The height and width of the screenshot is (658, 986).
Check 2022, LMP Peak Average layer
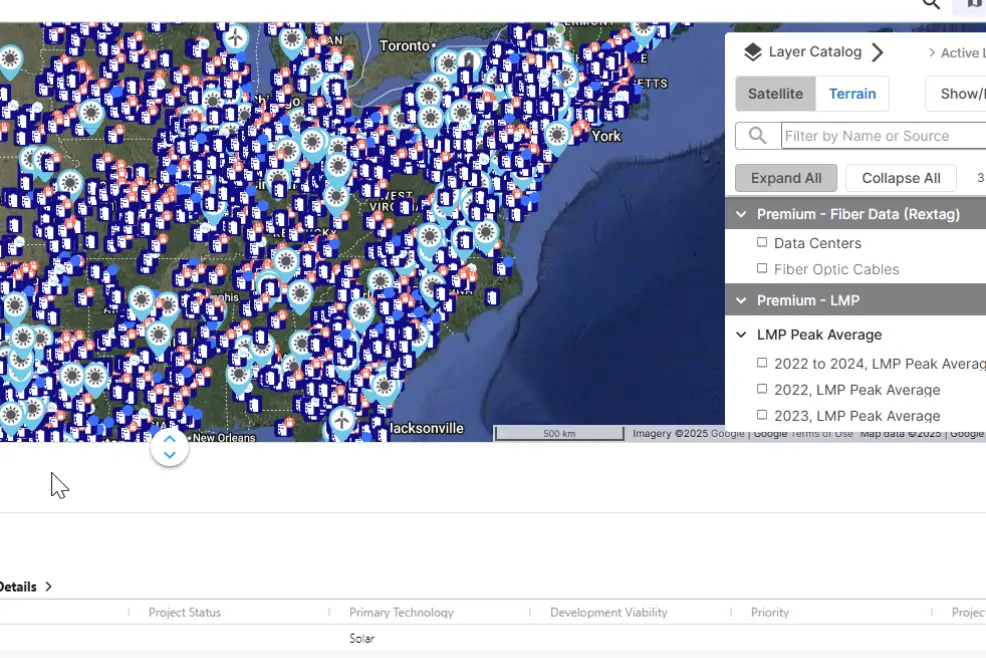(x=762, y=389)
